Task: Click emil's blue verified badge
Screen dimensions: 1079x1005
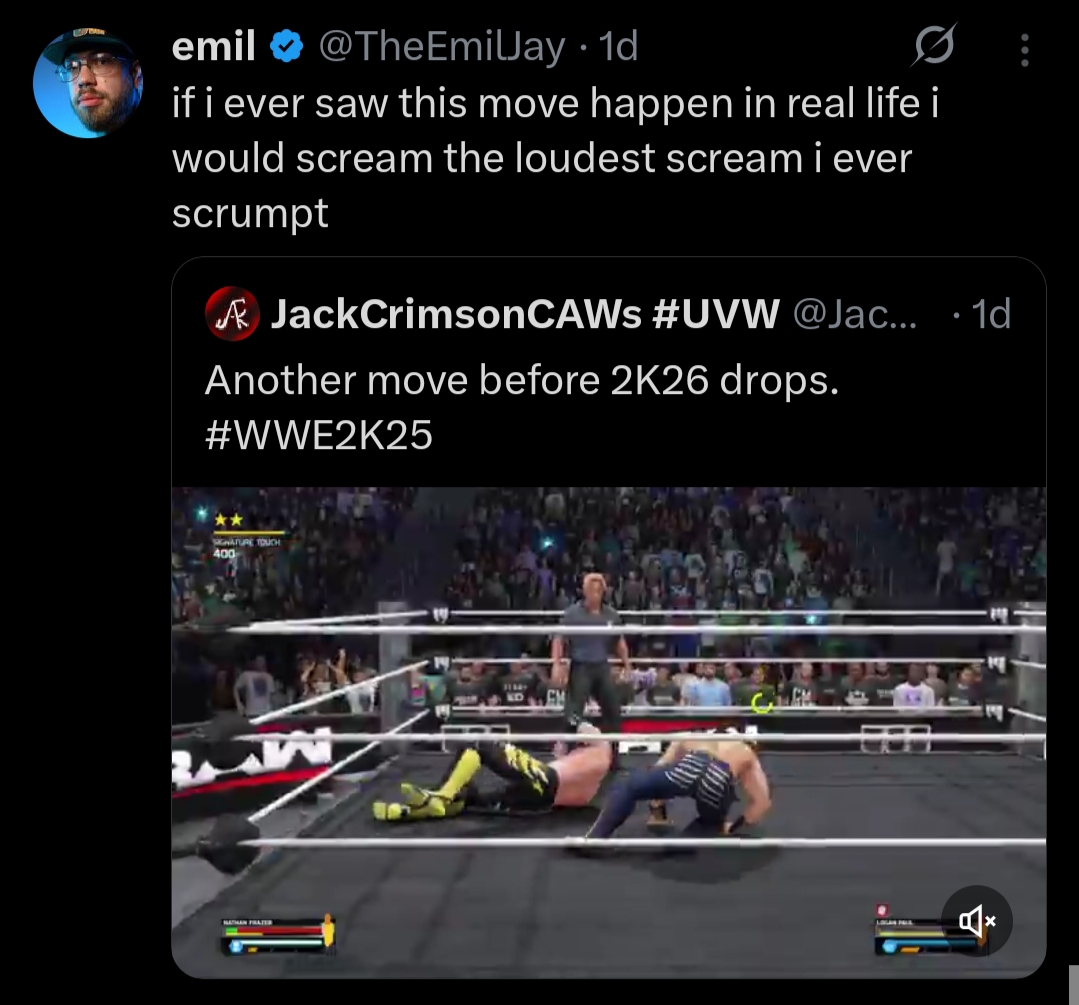Action: coord(286,47)
